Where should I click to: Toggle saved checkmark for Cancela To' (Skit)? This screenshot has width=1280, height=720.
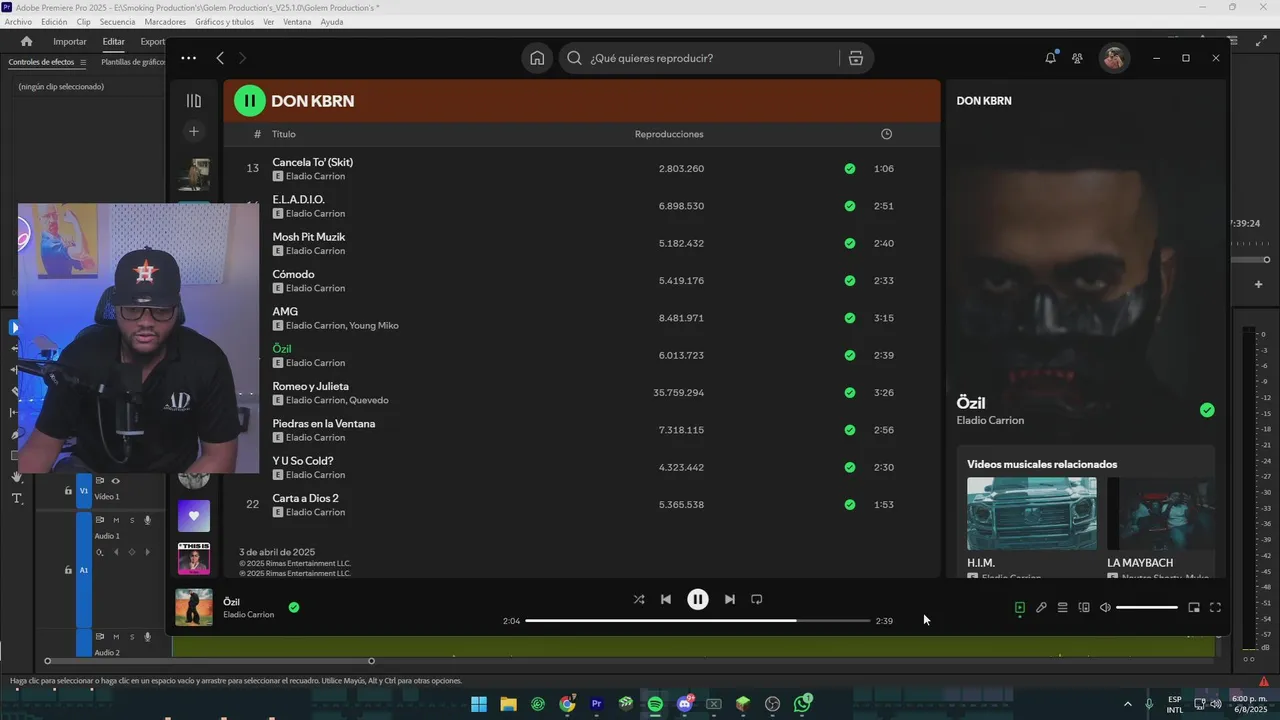850,169
